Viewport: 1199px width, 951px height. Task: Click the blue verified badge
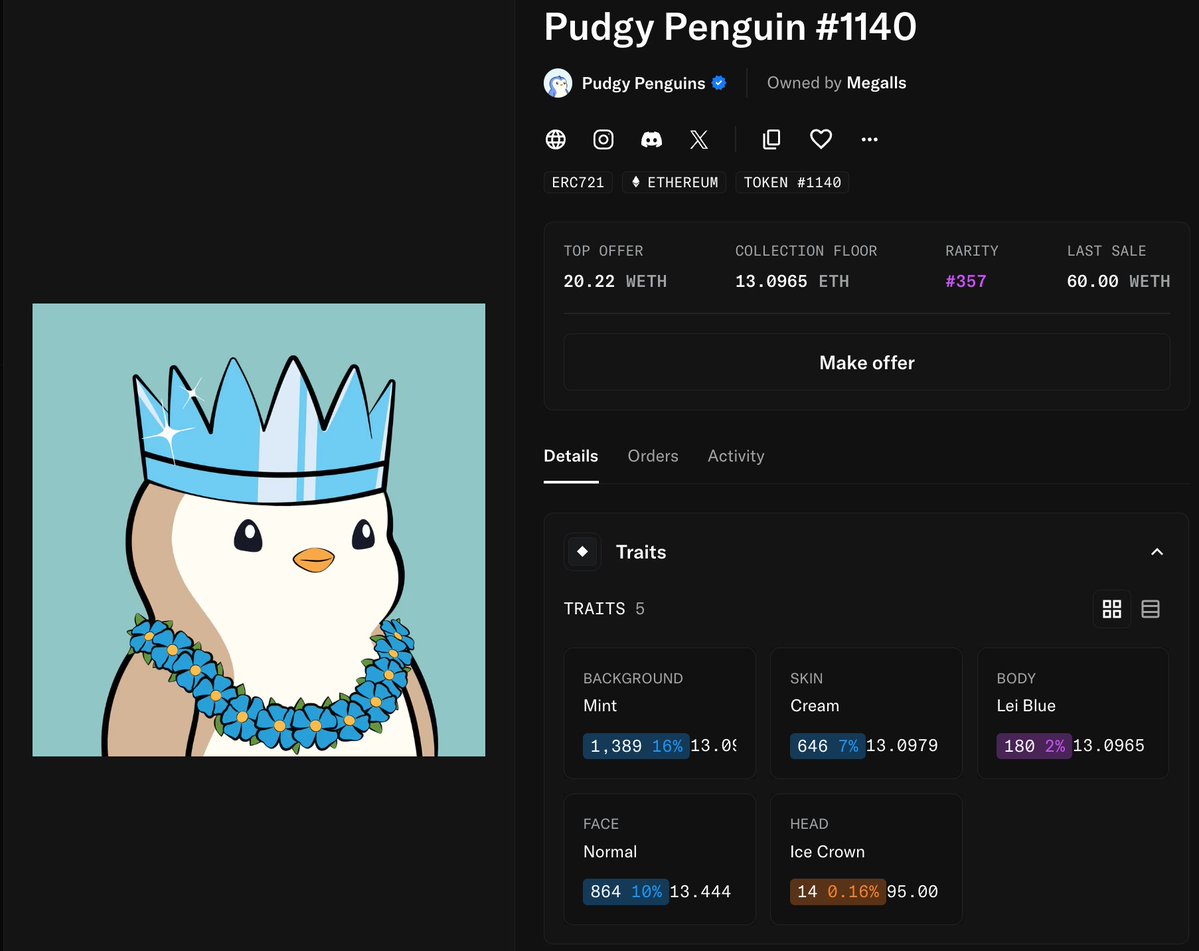click(x=719, y=83)
